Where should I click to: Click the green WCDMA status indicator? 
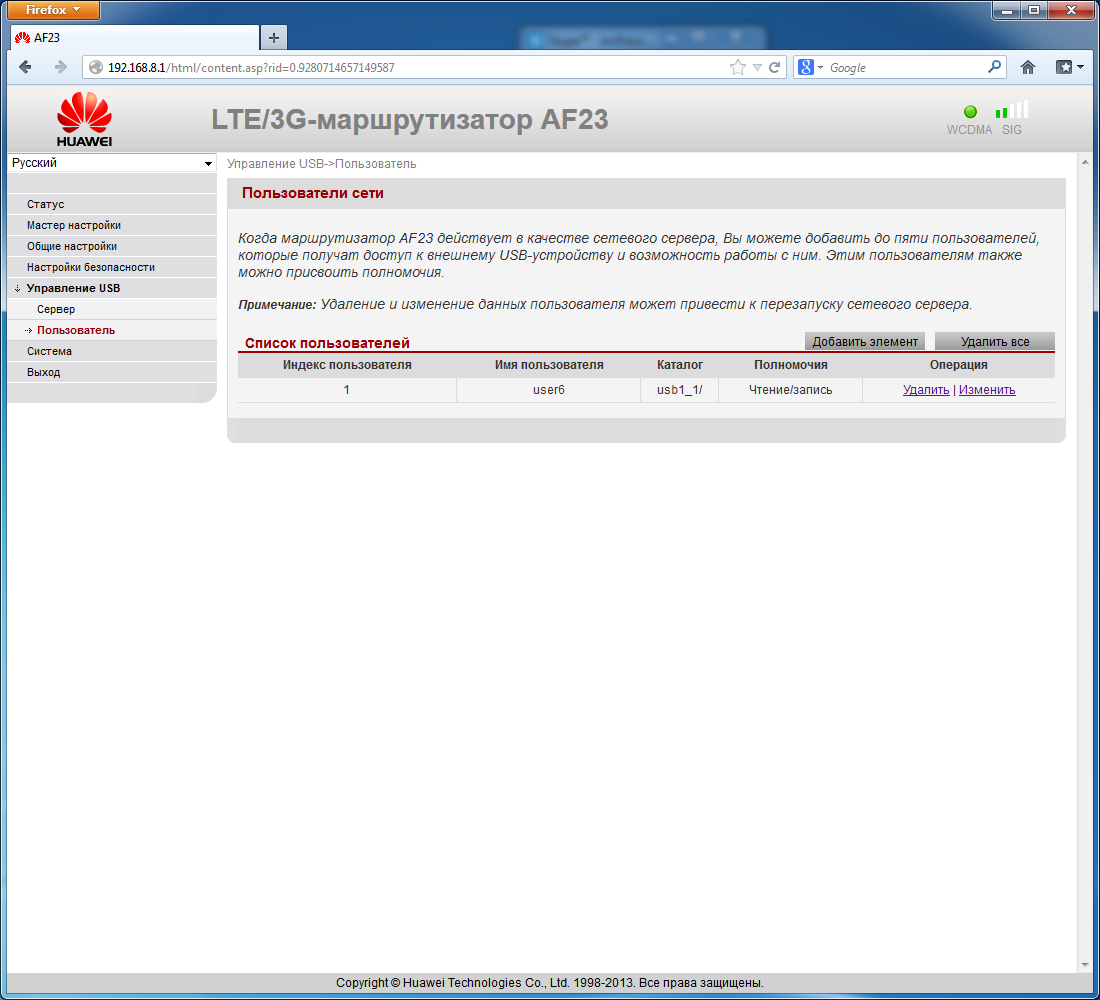970,112
